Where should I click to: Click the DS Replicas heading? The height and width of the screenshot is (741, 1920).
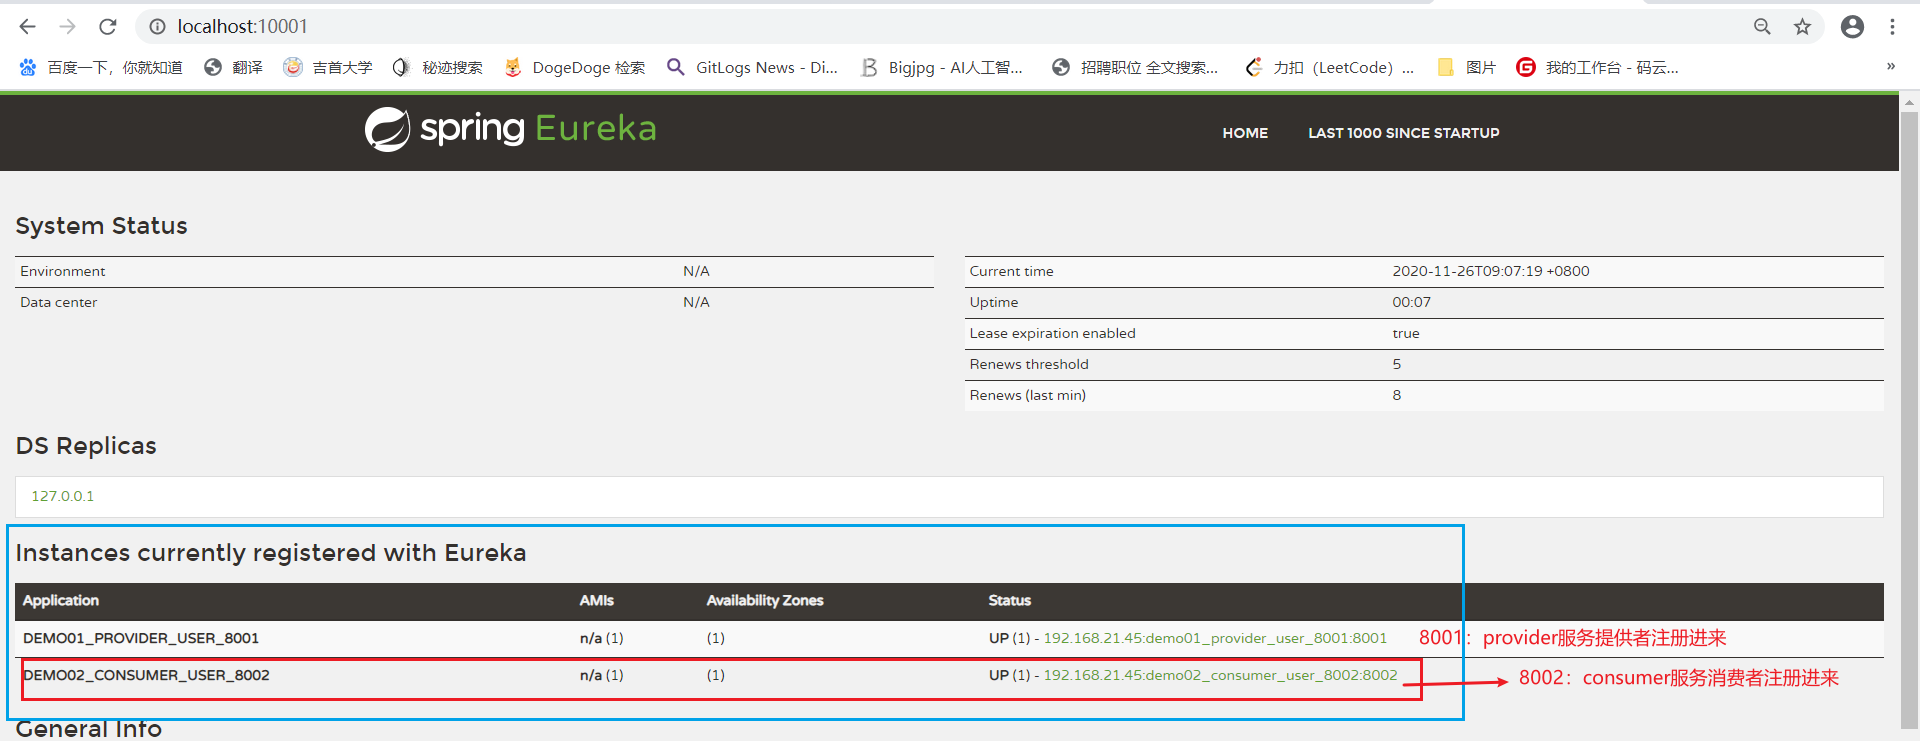coord(86,446)
